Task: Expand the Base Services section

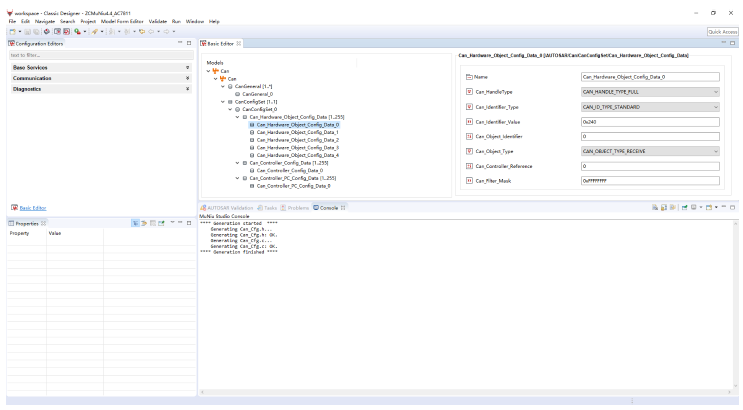Action: 101,68
